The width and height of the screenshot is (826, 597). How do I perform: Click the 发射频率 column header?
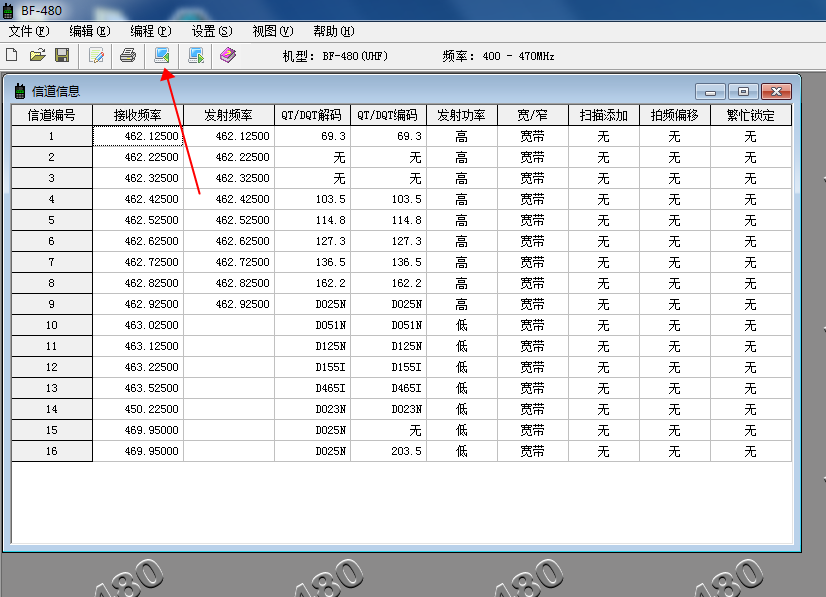pyautogui.click(x=229, y=115)
